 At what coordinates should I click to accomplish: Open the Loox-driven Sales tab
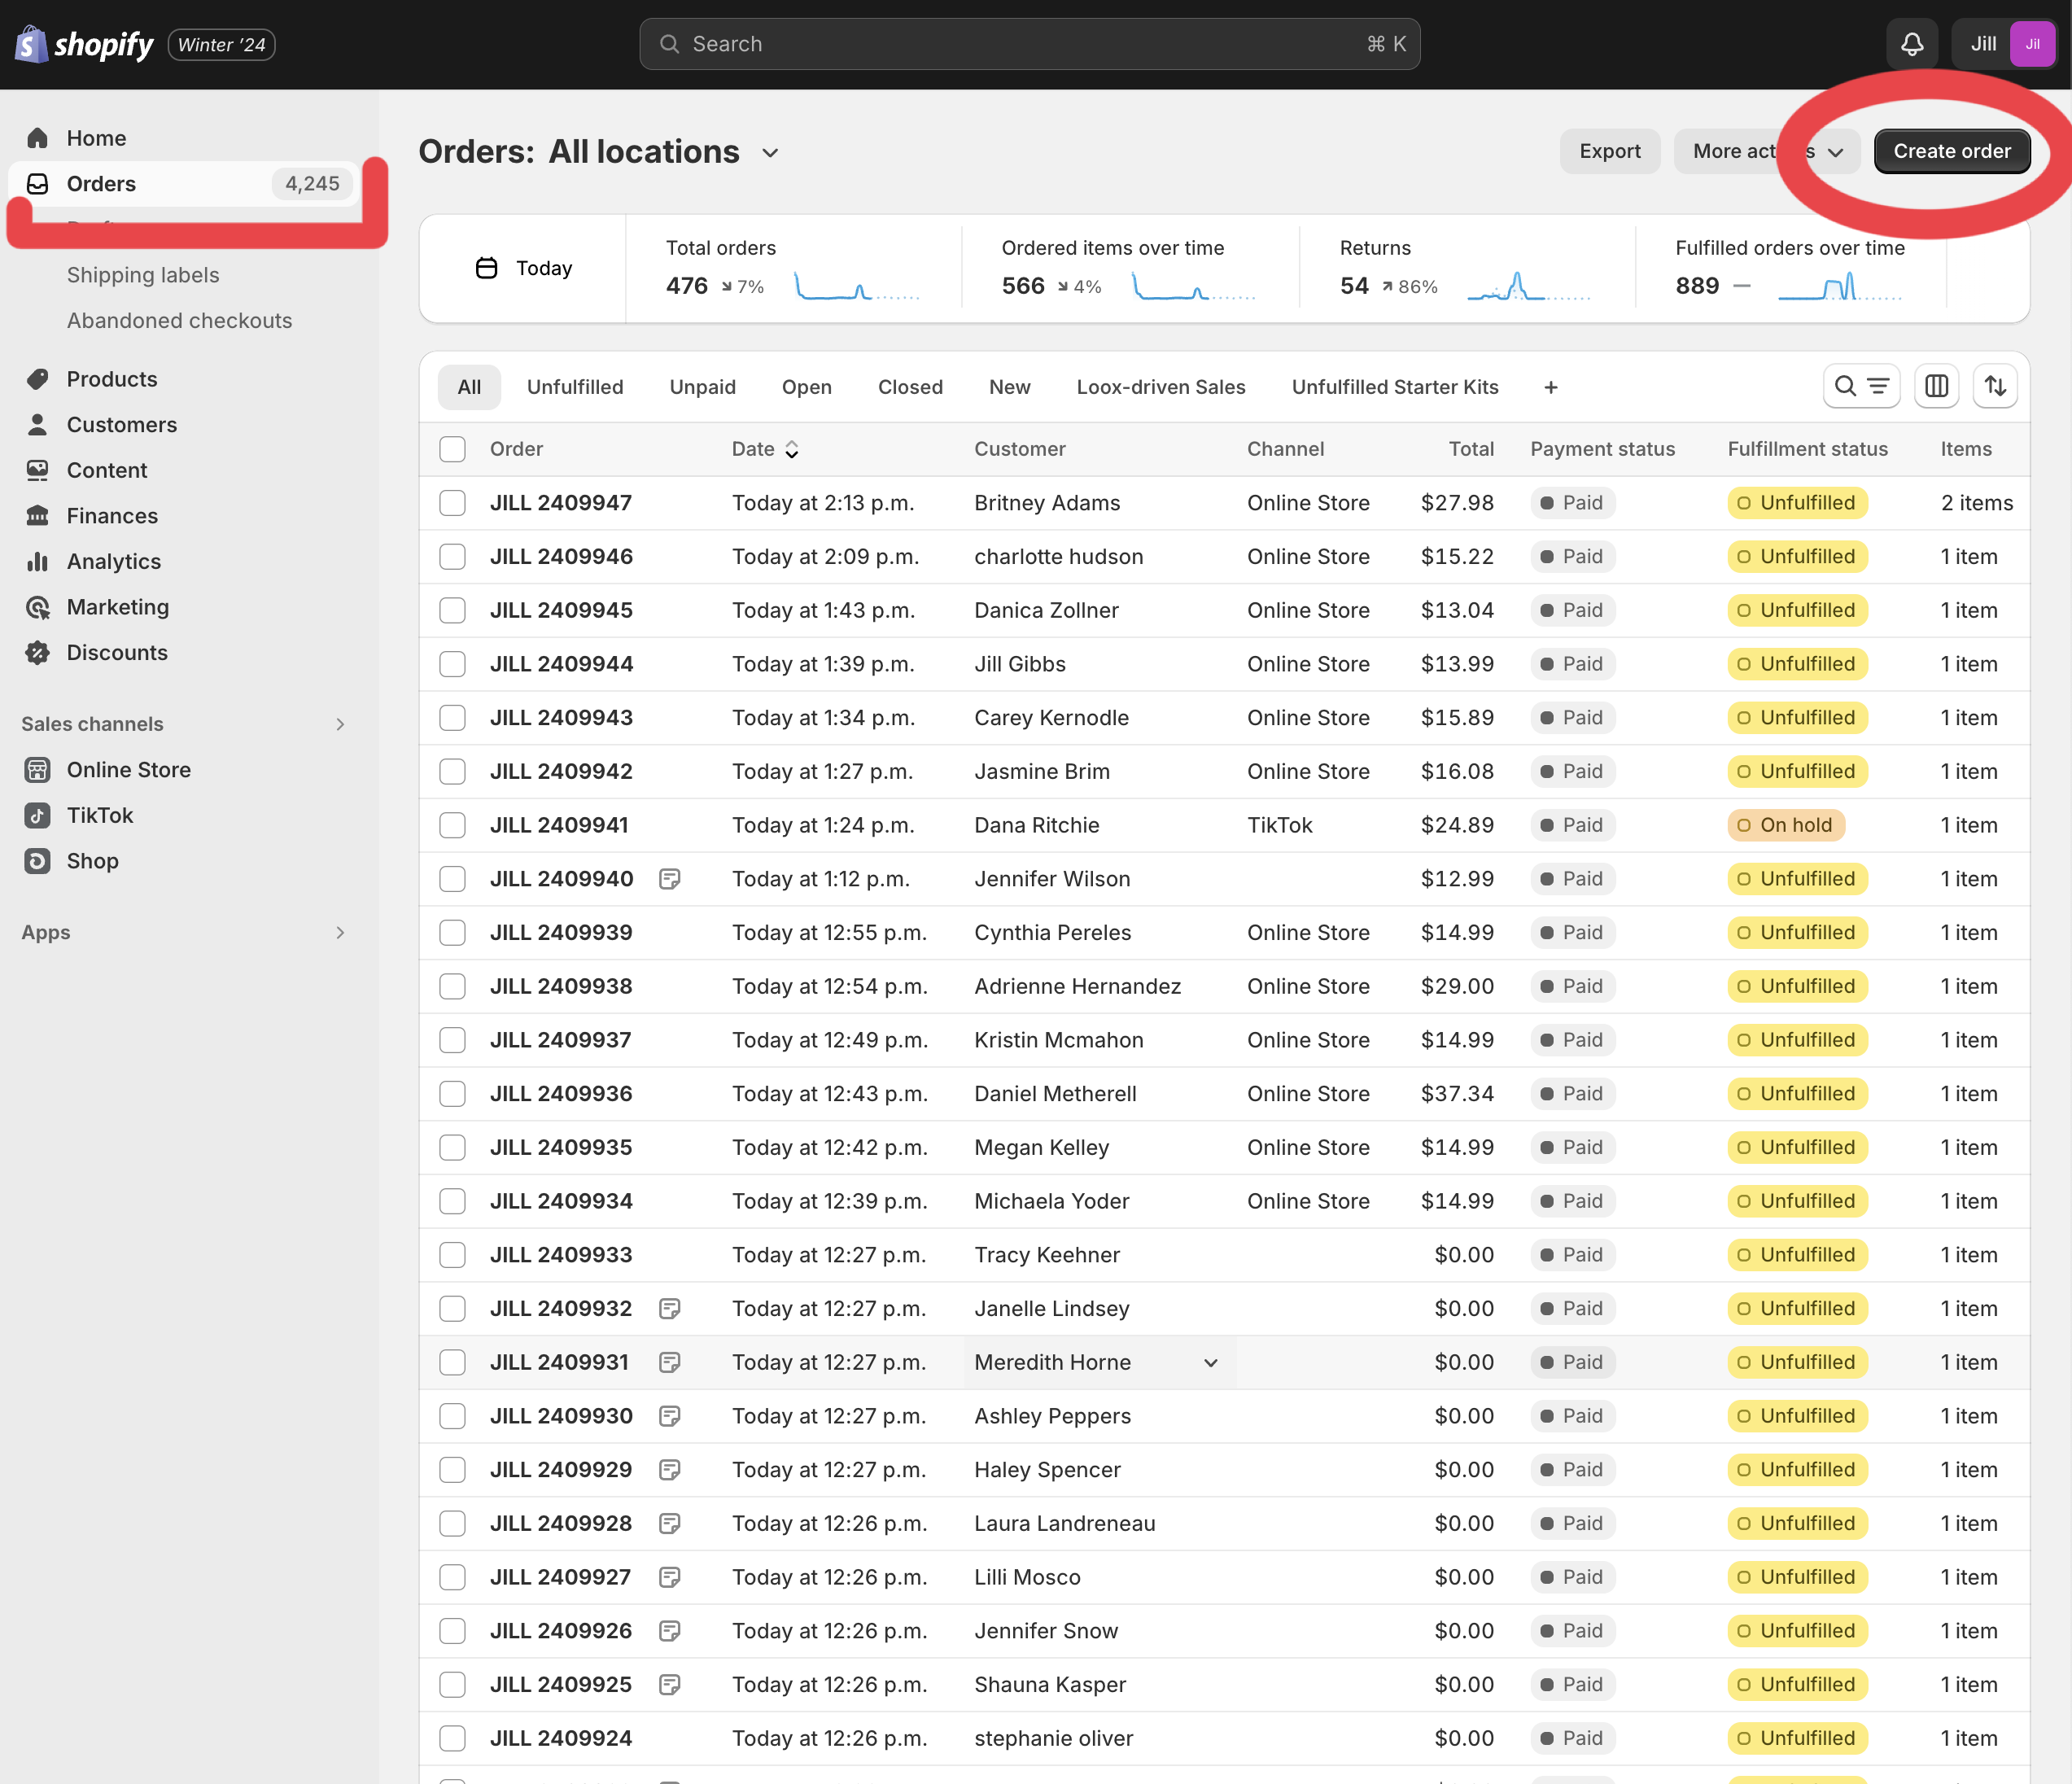click(x=1161, y=387)
